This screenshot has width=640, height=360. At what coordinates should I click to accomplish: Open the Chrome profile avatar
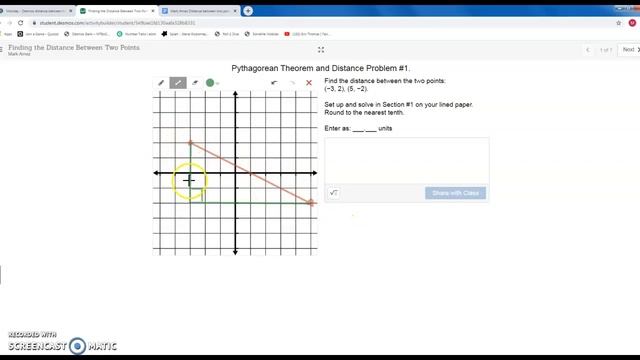(x=632, y=23)
